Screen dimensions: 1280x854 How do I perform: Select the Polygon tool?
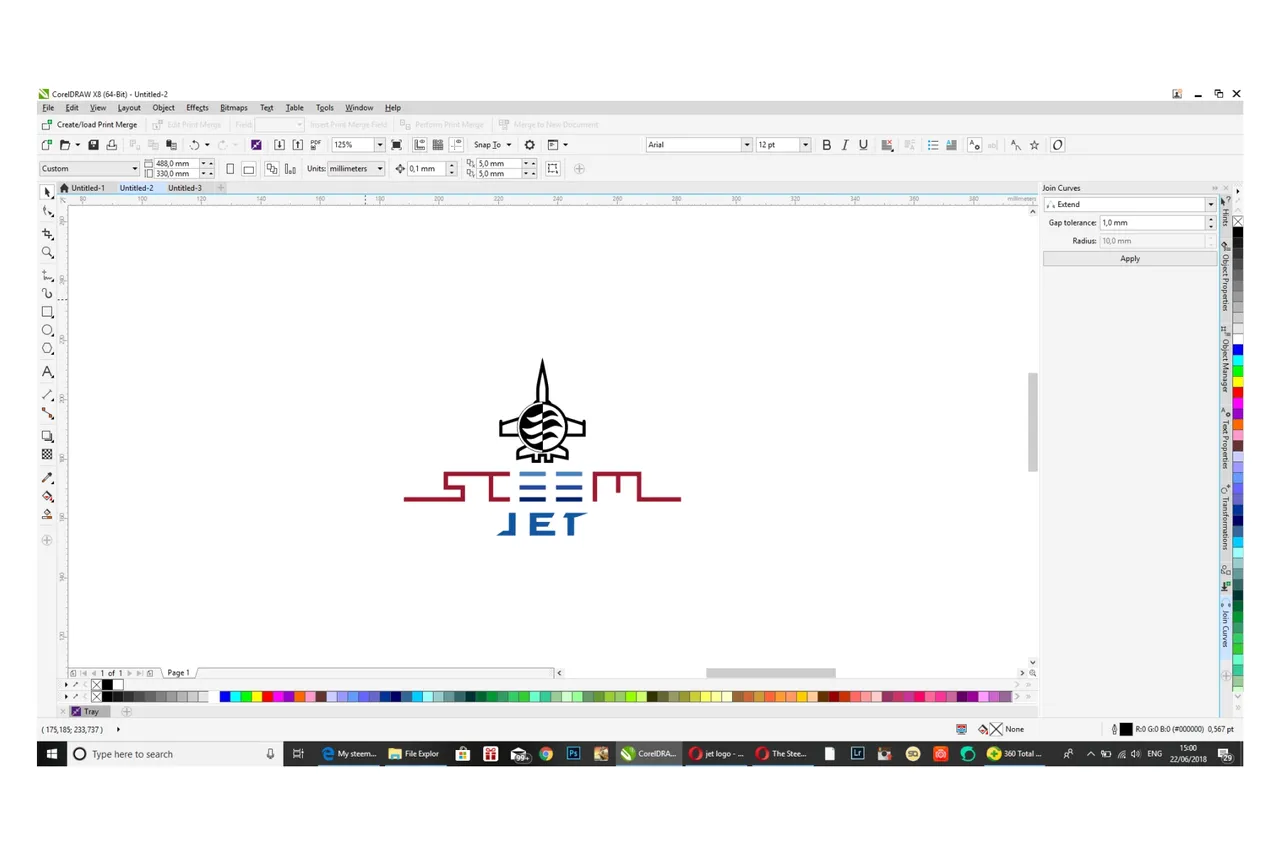(47, 349)
